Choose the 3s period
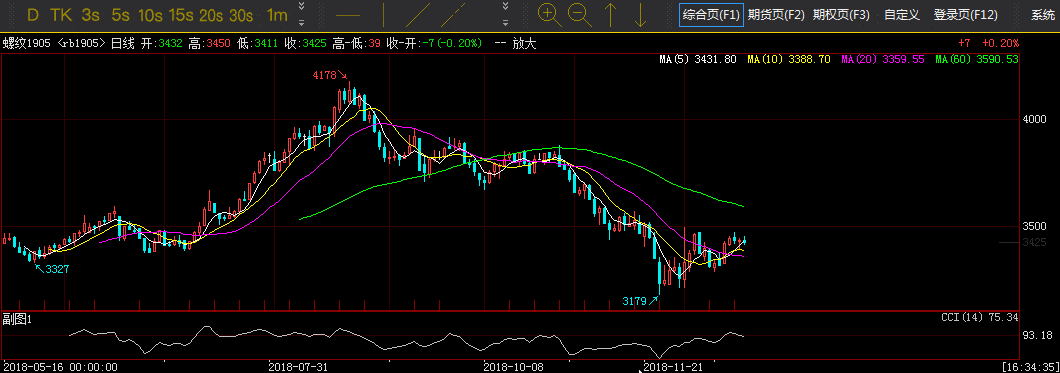1060x373 pixels. [91, 15]
